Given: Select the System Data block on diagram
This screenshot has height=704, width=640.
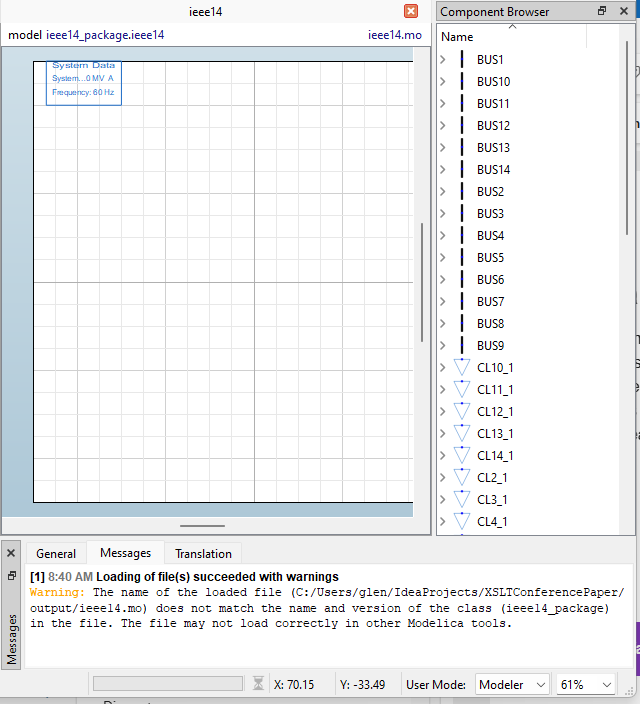Looking at the screenshot, I should pos(84,84).
